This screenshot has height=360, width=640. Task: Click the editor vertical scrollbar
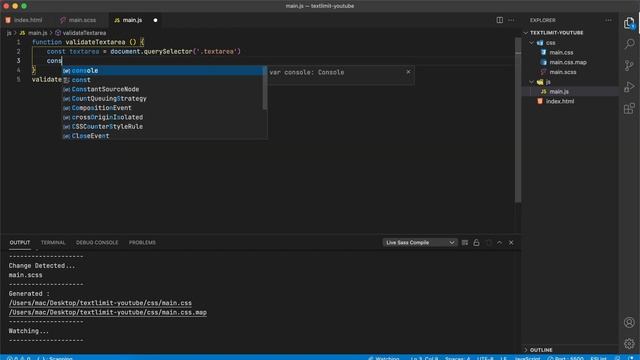[518, 120]
